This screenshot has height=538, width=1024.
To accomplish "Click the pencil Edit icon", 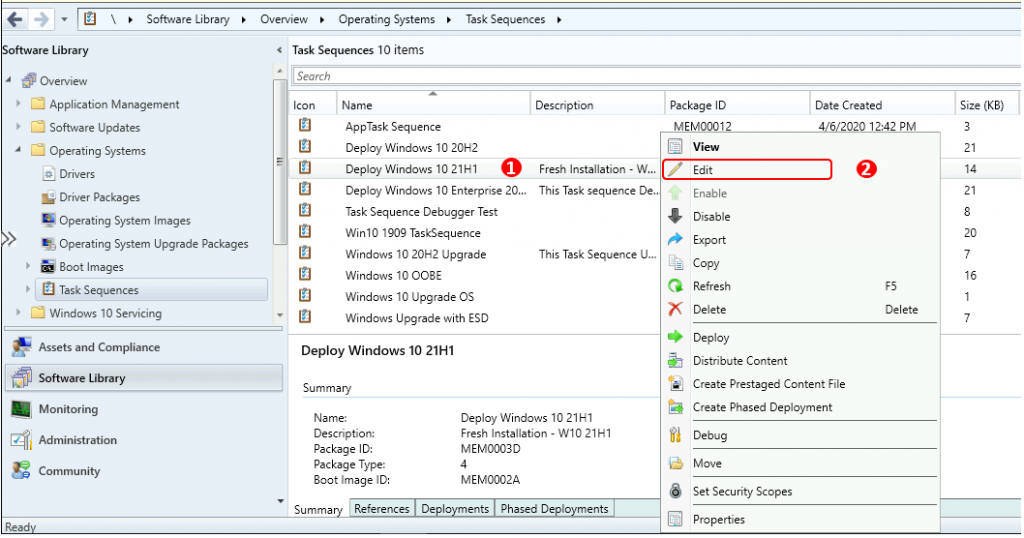I will coord(675,170).
